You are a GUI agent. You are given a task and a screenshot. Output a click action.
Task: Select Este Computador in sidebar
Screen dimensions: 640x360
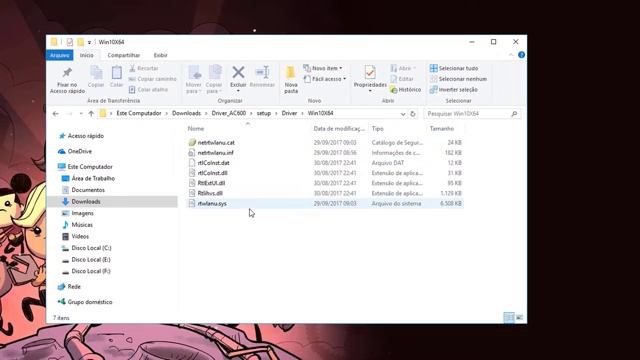click(x=90, y=167)
